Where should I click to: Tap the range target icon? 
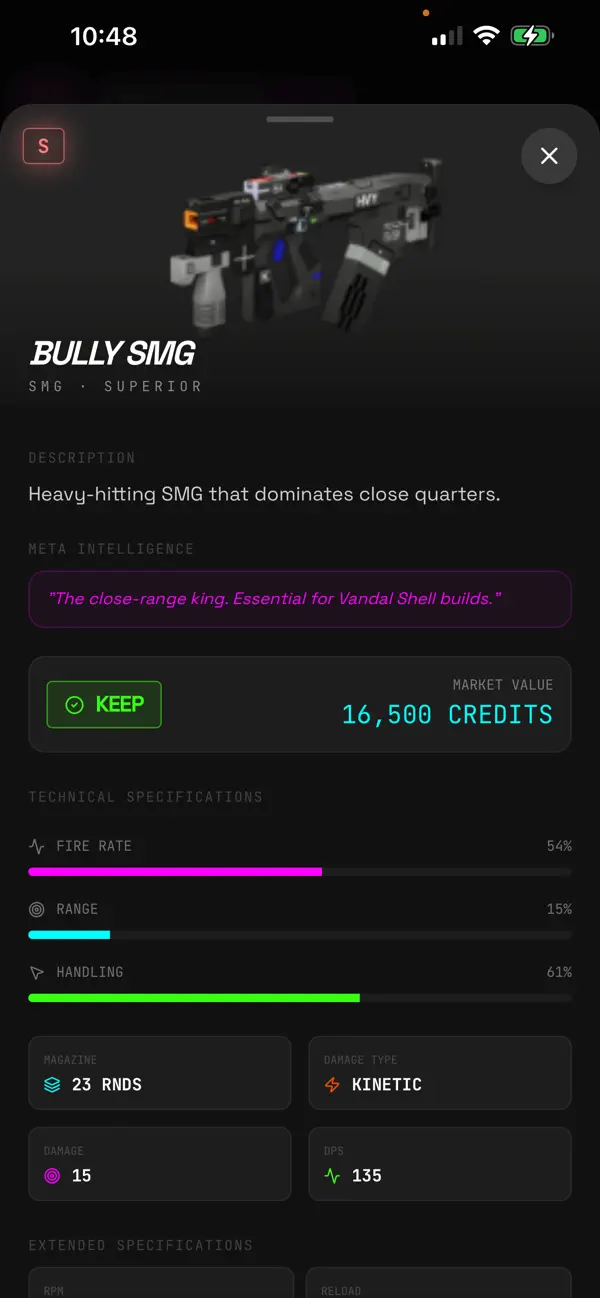click(37, 909)
